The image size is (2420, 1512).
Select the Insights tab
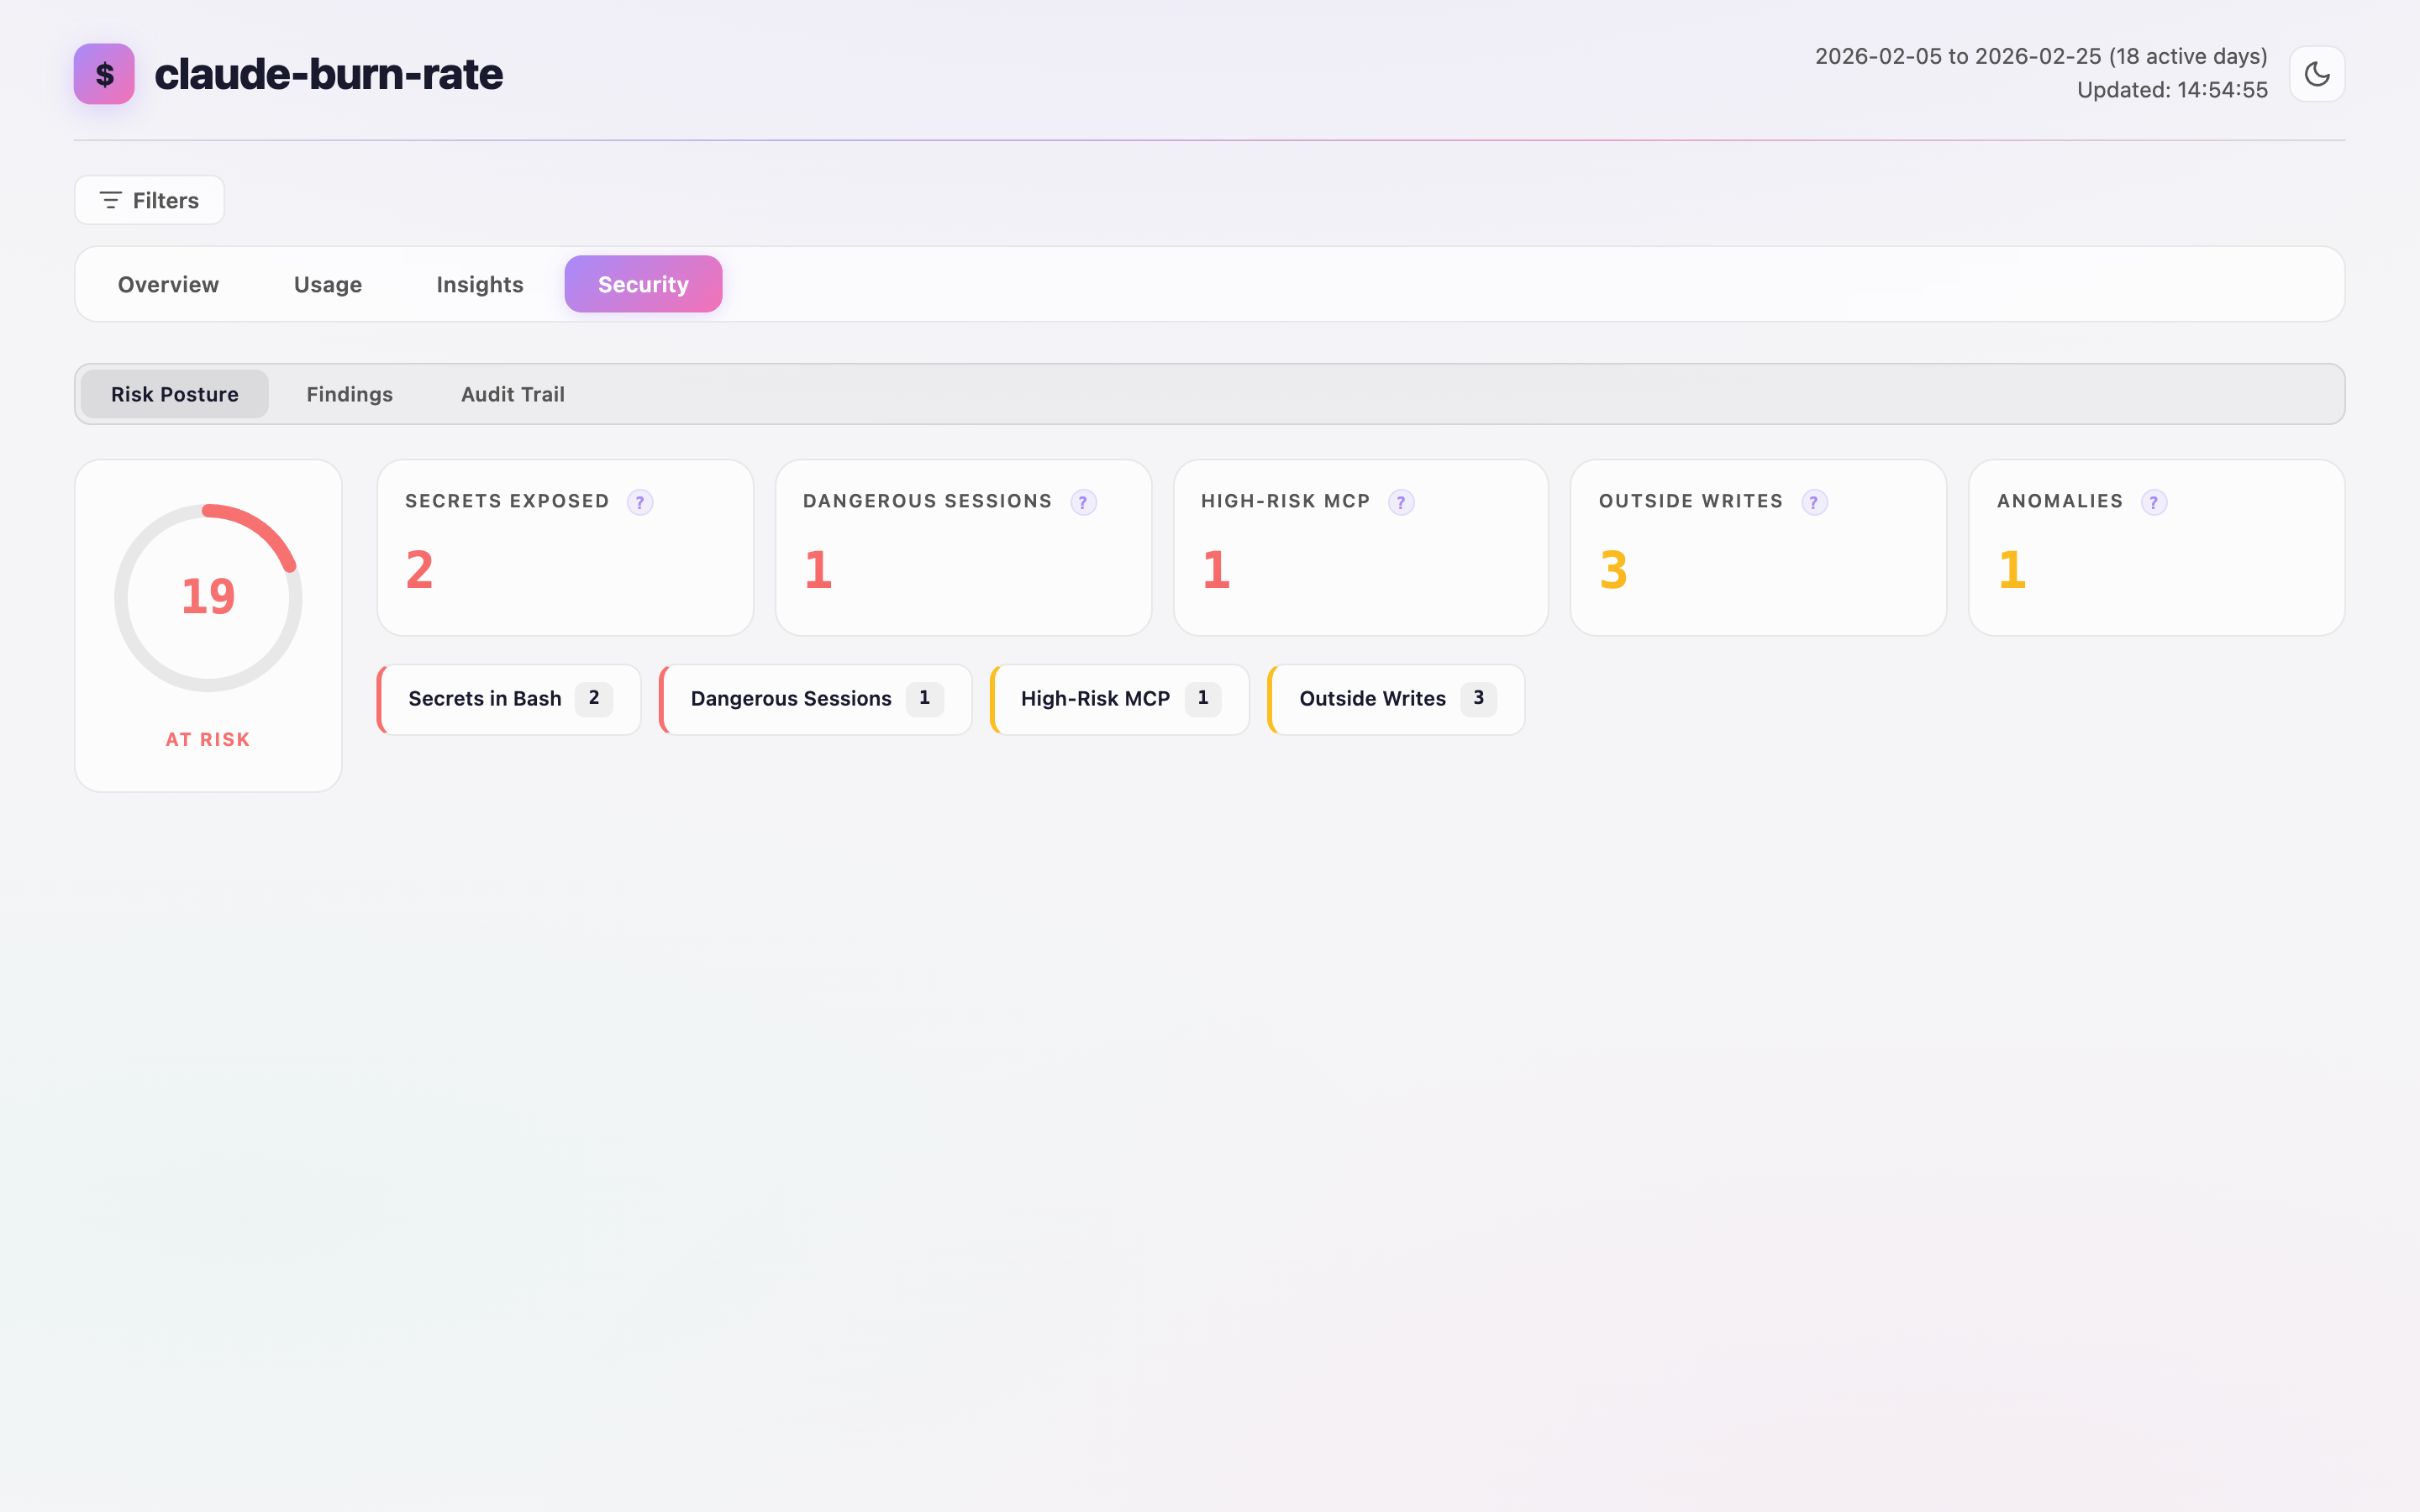[480, 284]
